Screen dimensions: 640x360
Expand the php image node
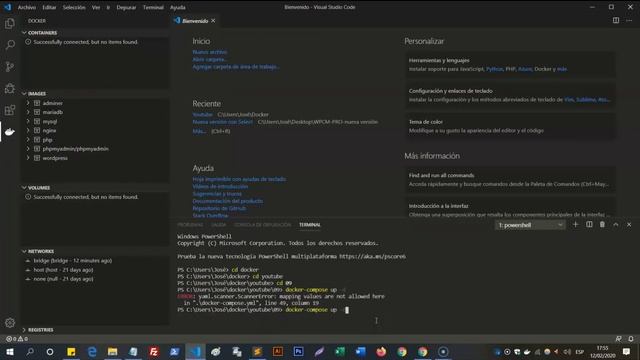28,140
